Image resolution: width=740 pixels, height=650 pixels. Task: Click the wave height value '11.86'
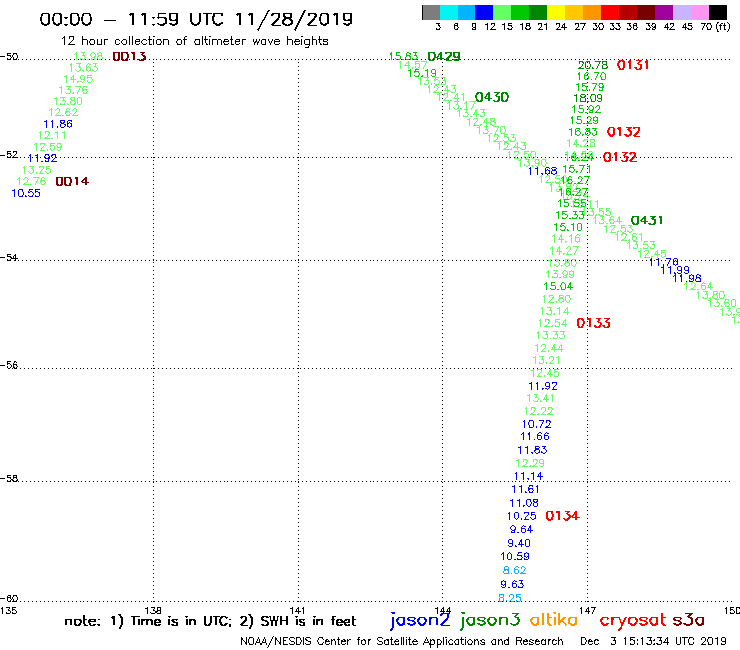(x=58, y=124)
